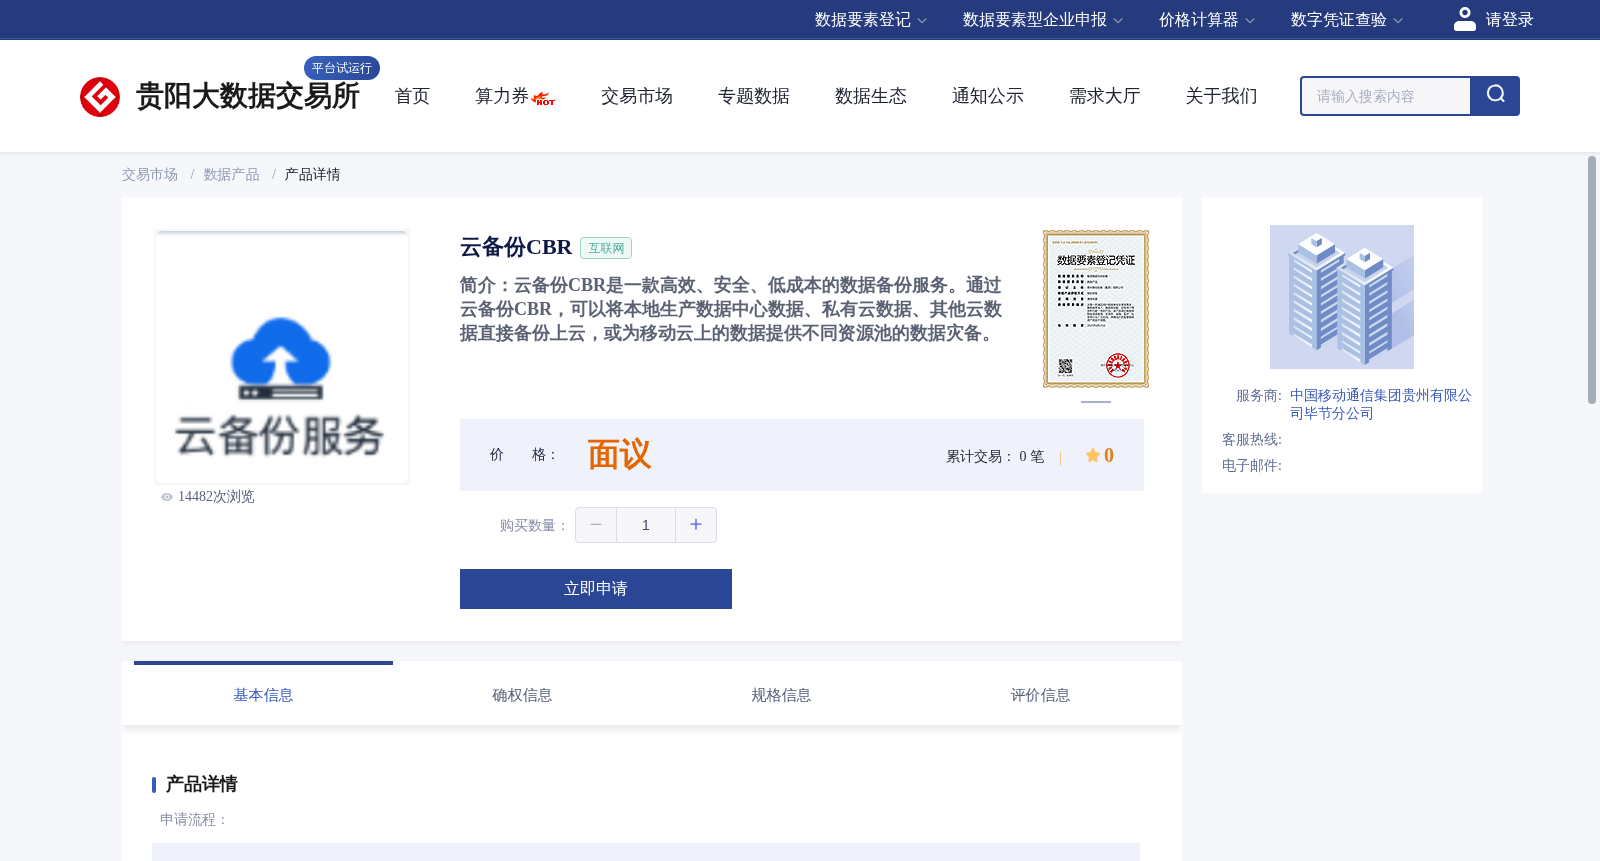The width and height of the screenshot is (1600, 861).
Task: Click provider link 中国移动通信集团贵州有限公司毕节分公司
Action: [x=1380, y=404]
